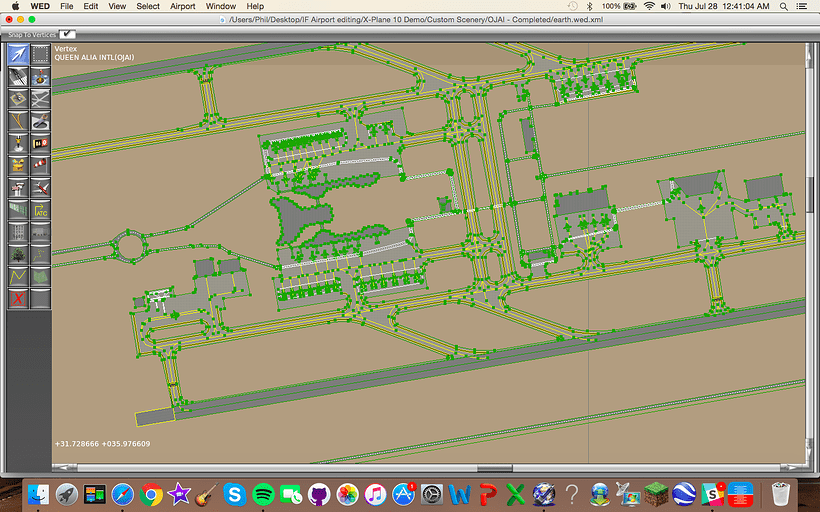Open Notification Center list icon

pyautogui.click(x=801, y=6)
